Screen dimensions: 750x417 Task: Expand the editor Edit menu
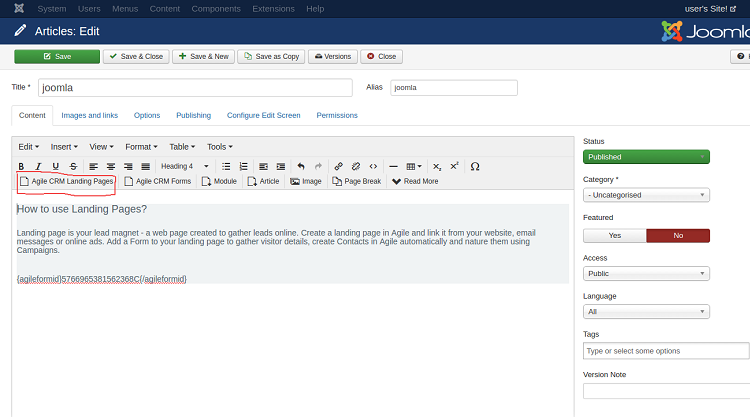pyautogui.click(x=29, y=147)
